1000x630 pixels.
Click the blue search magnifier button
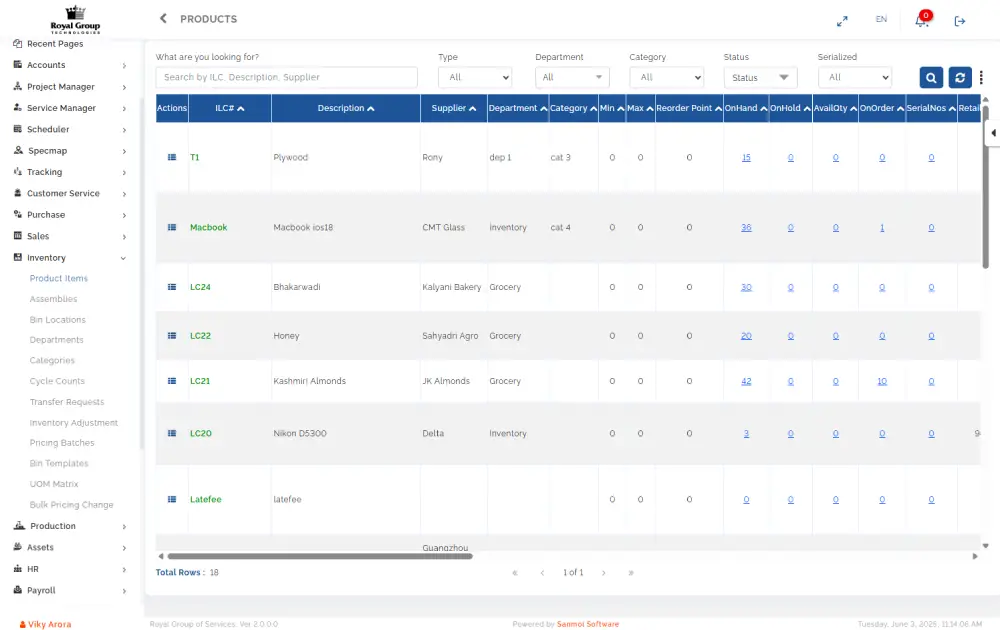coord(931,78)
